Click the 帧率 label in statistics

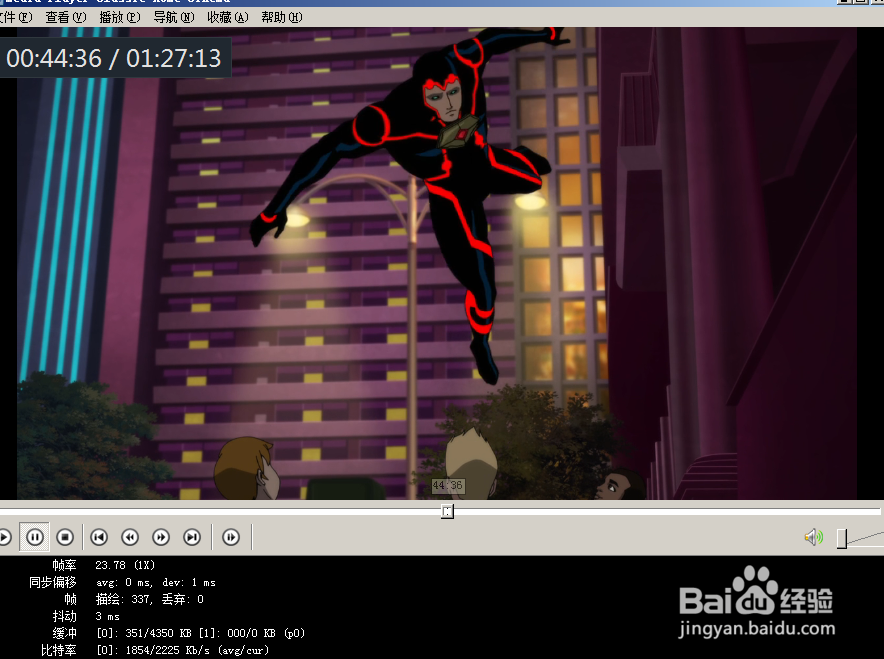[64, 565]
